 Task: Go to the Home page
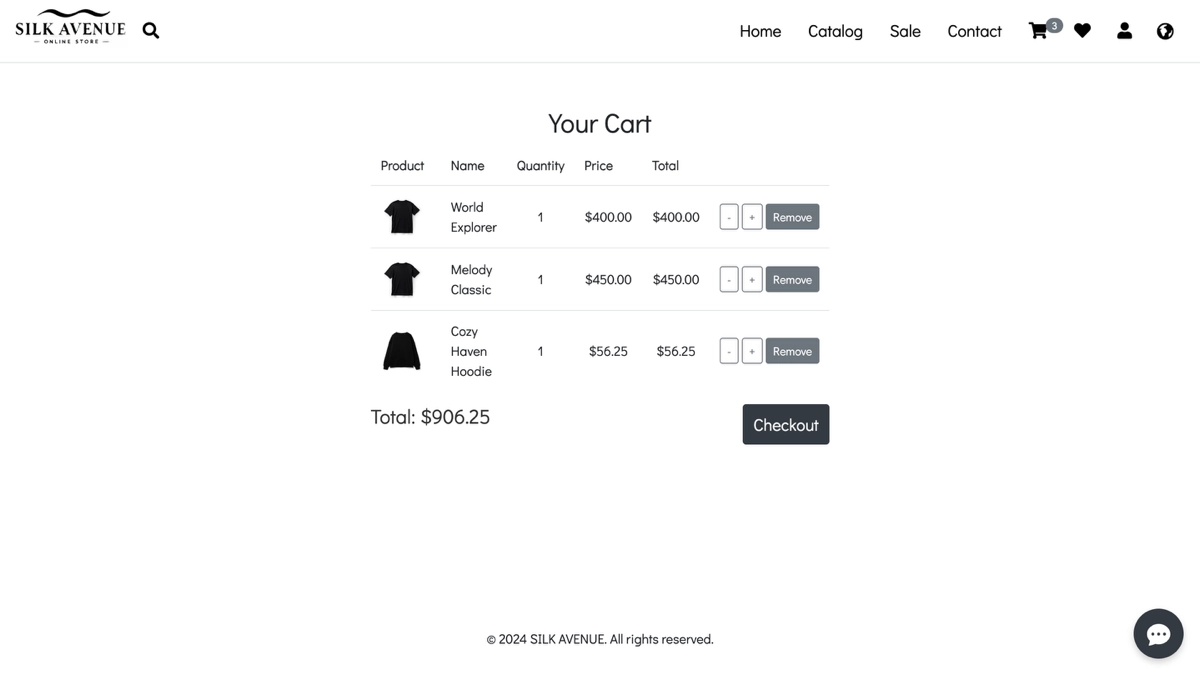pos(760,31)
